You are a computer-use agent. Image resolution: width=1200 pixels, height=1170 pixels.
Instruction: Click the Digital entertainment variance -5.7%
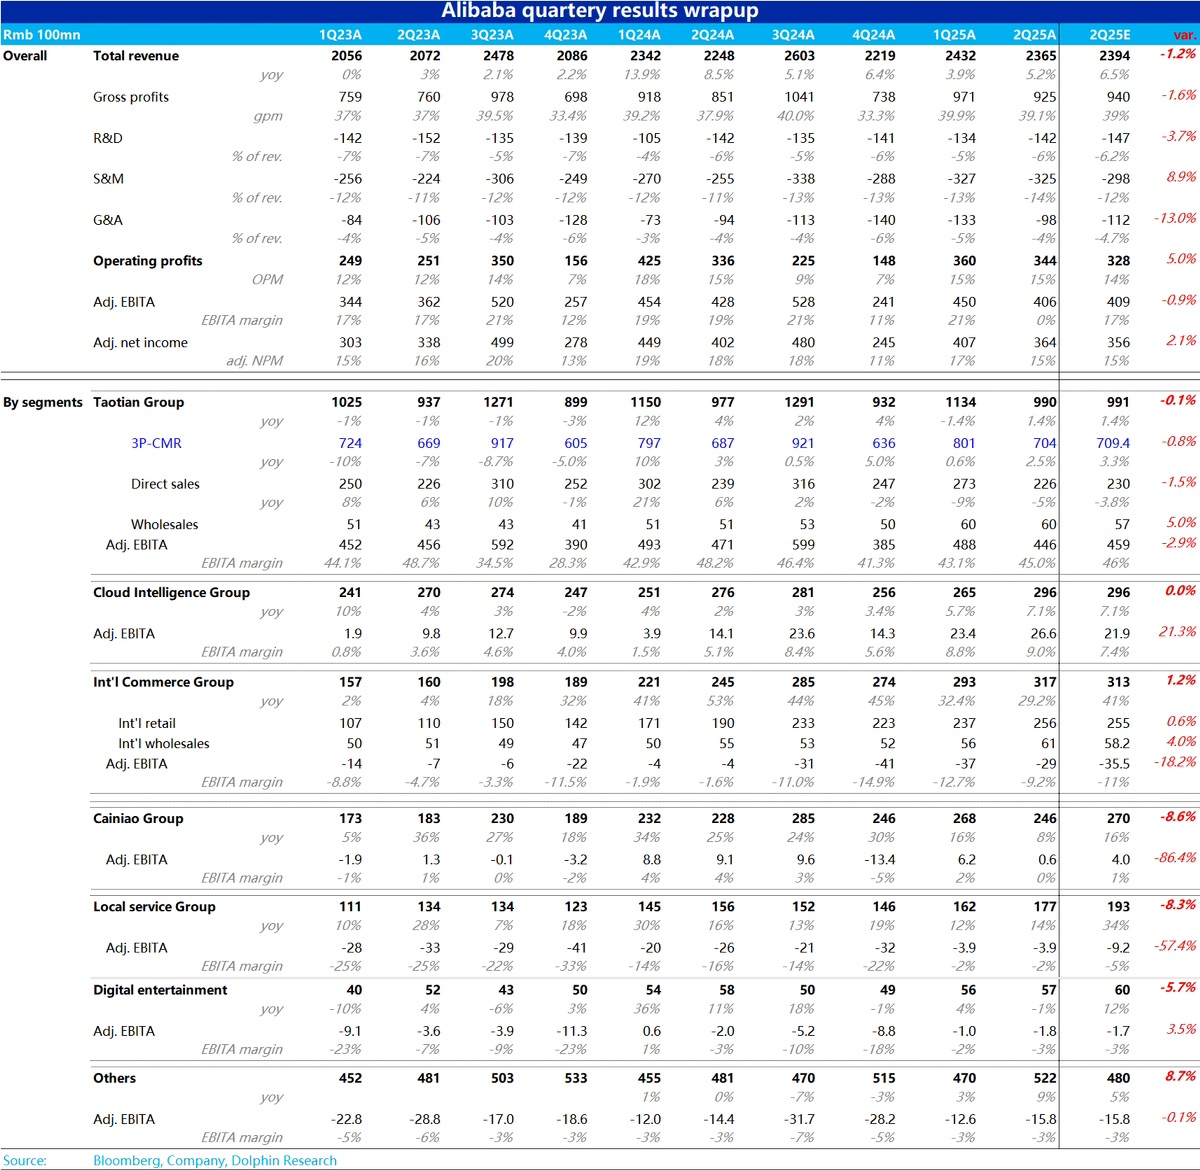[x=1178, y=987]
